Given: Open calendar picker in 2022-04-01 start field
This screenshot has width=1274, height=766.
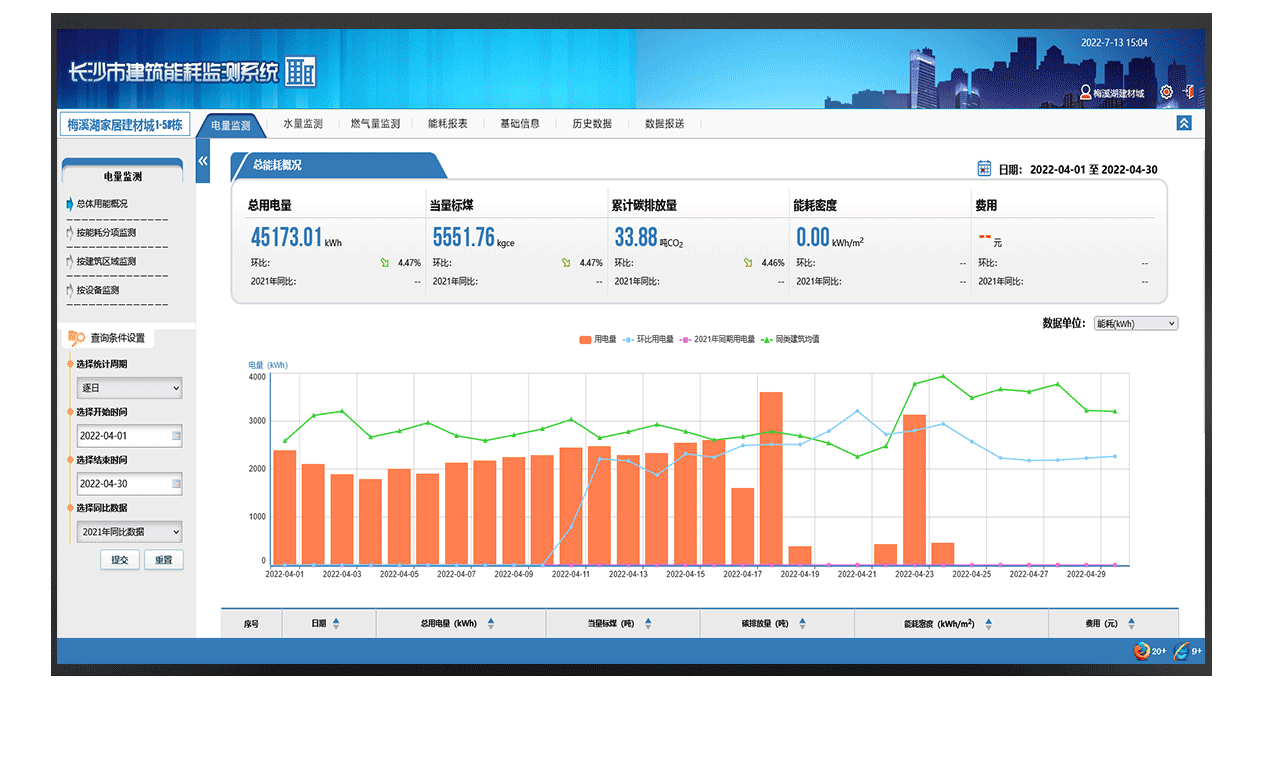Looking at the screenshot, I should (176, 436).
